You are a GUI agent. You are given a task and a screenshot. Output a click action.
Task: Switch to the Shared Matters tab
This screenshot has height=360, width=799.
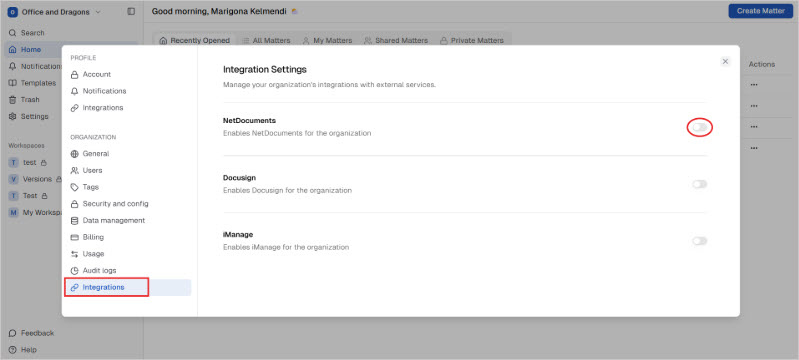coord(396,40)
